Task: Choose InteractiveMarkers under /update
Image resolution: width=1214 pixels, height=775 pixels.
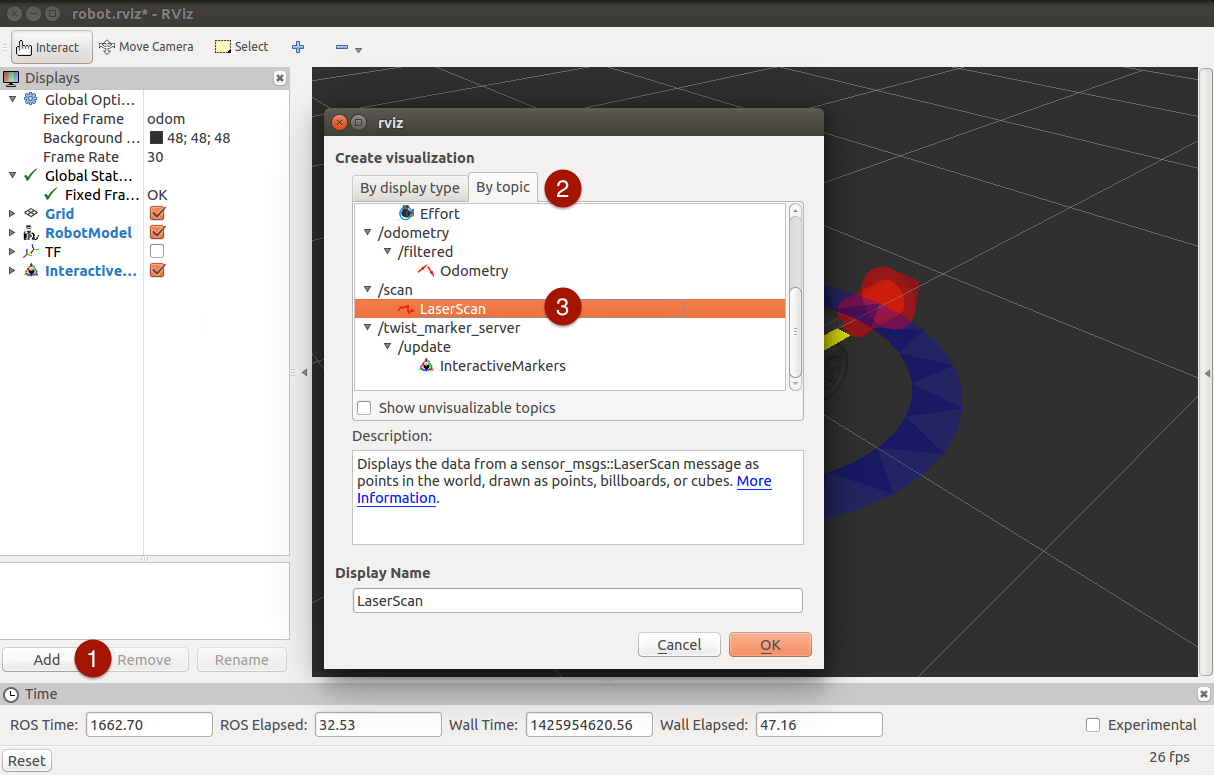Action: (x=502, y=366)
